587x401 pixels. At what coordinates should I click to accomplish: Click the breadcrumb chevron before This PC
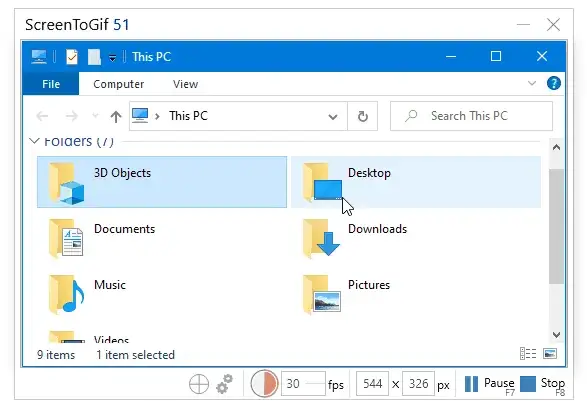click(x=158, y=116)
